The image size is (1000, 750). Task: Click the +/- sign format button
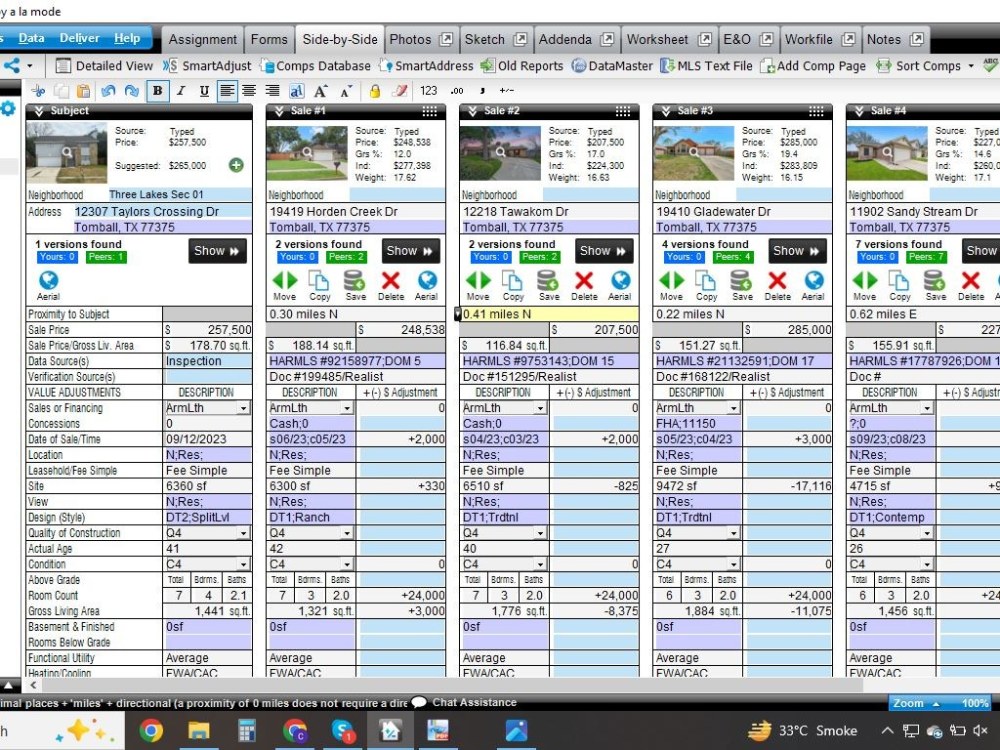[506, 91]
